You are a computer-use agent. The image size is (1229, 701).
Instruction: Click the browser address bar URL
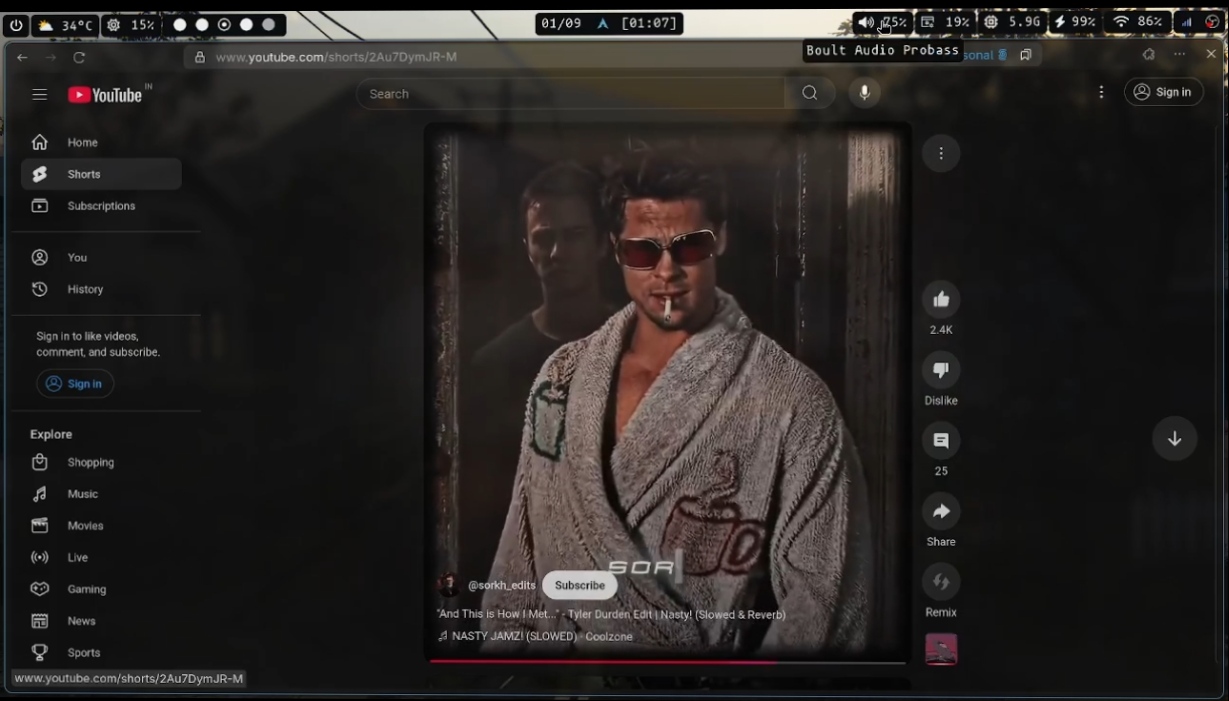pyautogui.click(x=336, y=57)
